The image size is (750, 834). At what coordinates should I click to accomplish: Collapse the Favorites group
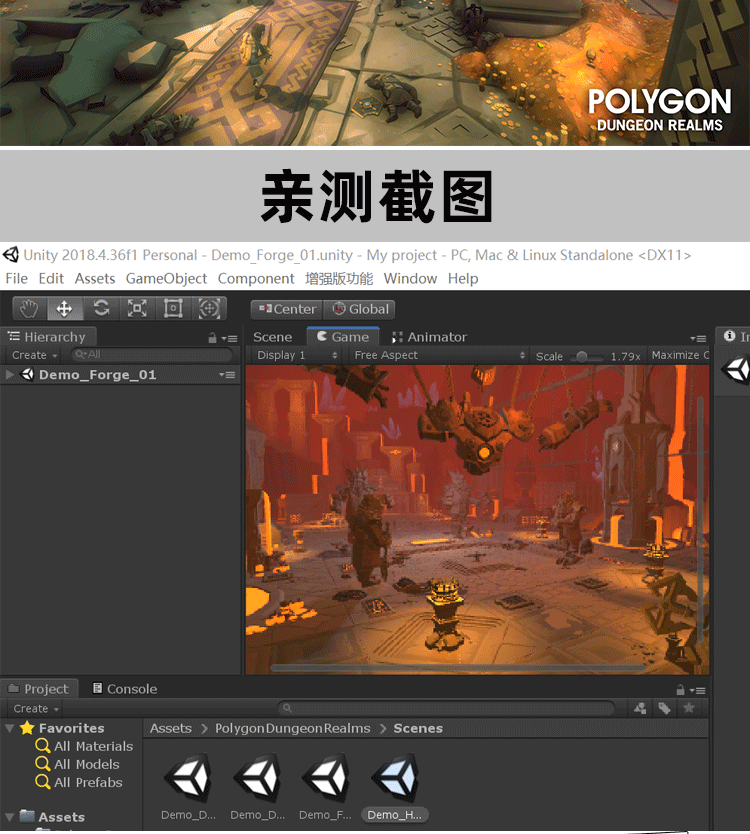(x=9, y=728)
